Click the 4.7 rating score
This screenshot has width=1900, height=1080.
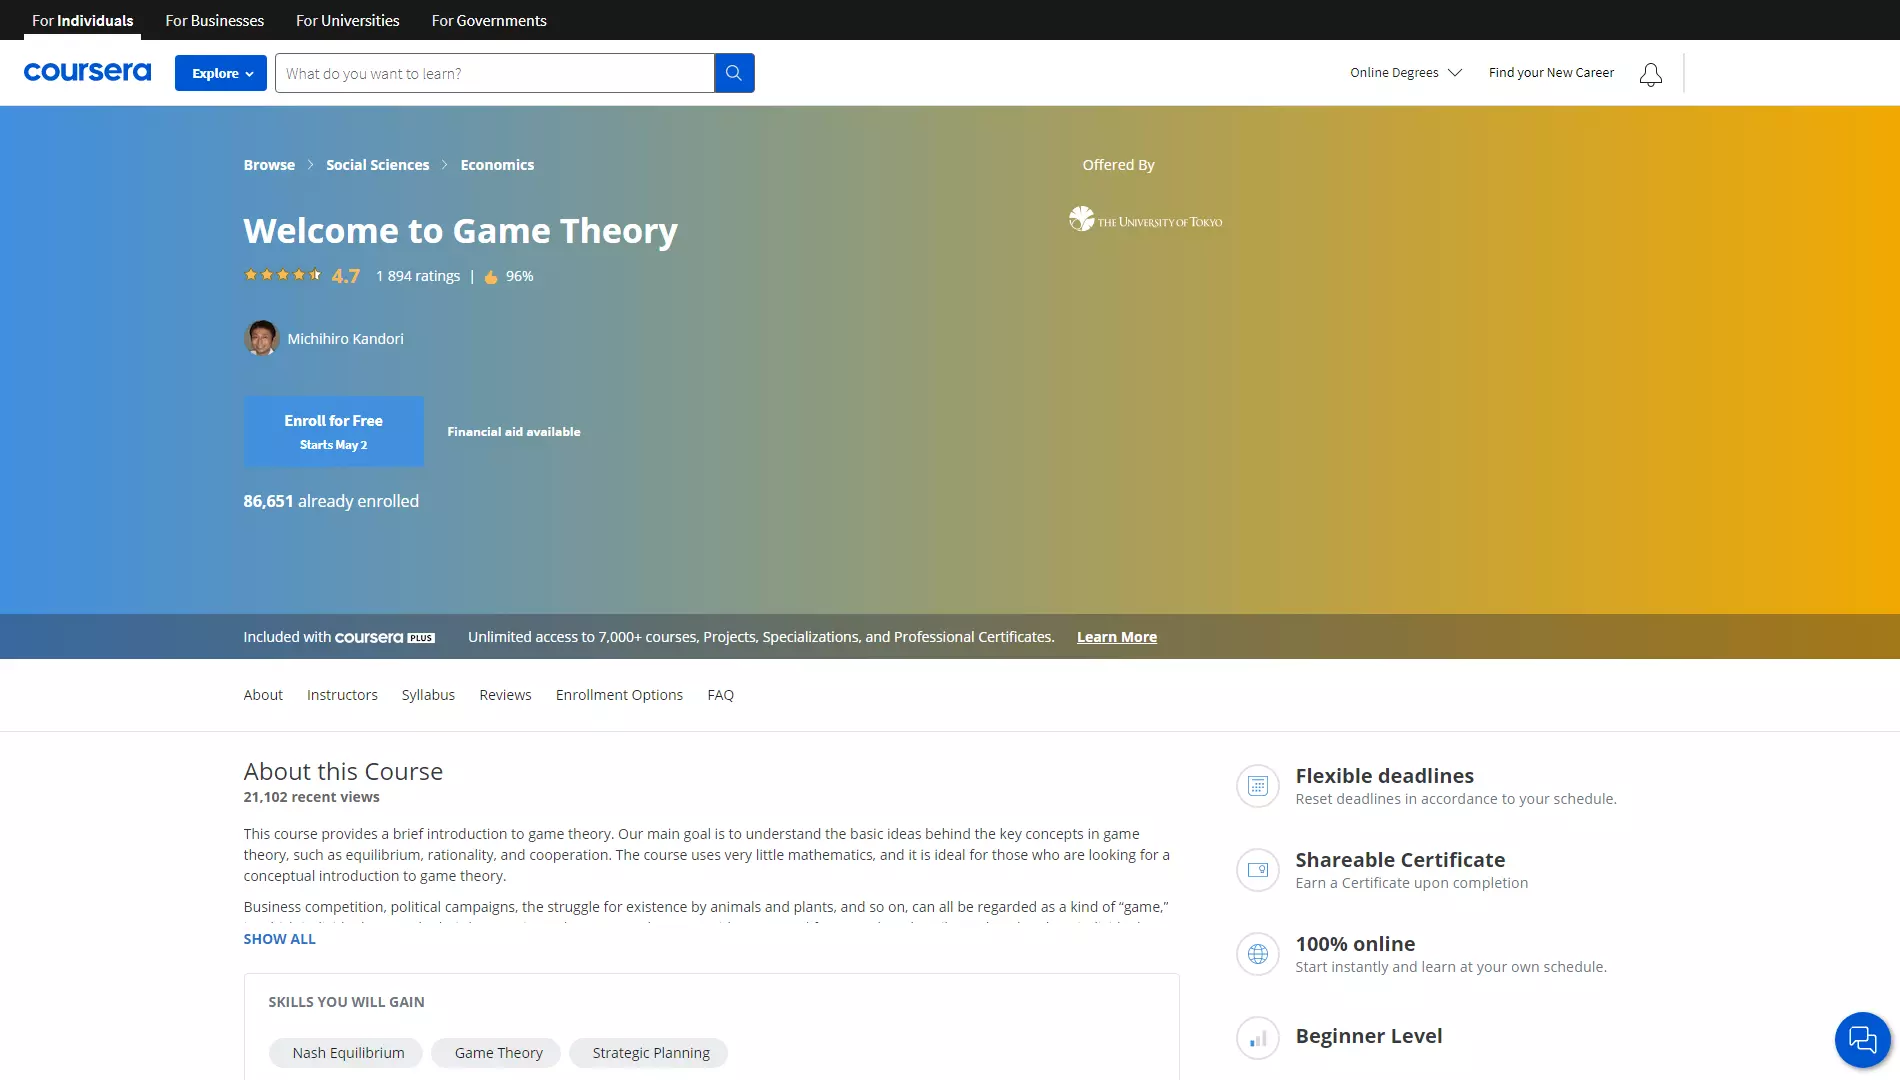[346, 276]
